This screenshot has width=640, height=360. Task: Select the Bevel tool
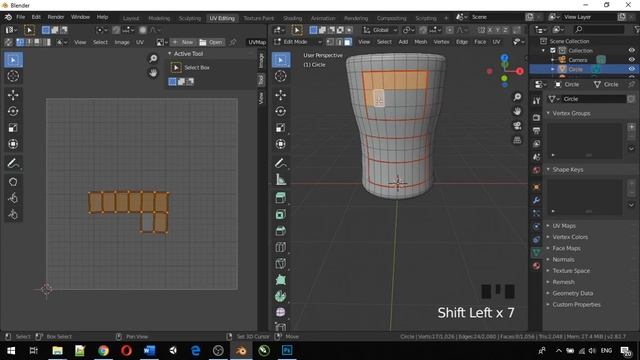pyautogui.click(x=281, y=231)
